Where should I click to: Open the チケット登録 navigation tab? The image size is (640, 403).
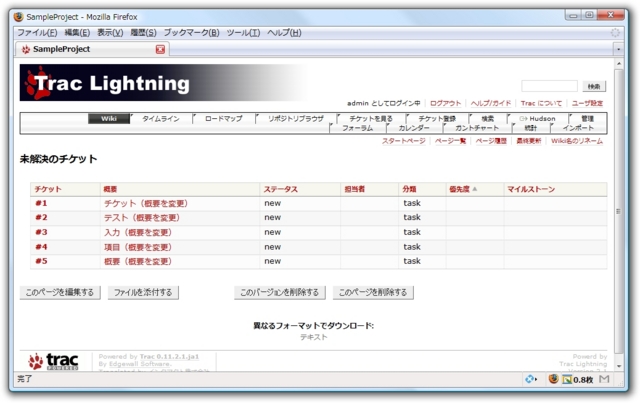[x=437, y=119]
